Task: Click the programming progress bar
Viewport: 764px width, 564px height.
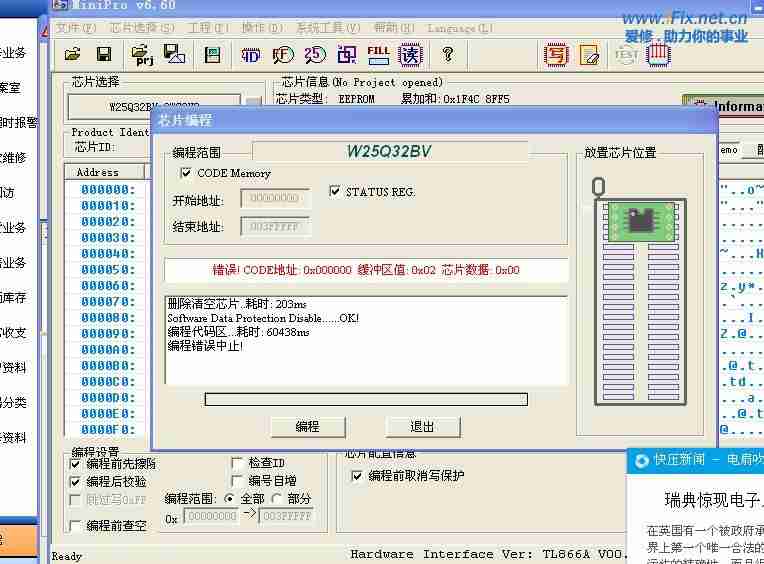Action: coord(366,399)
